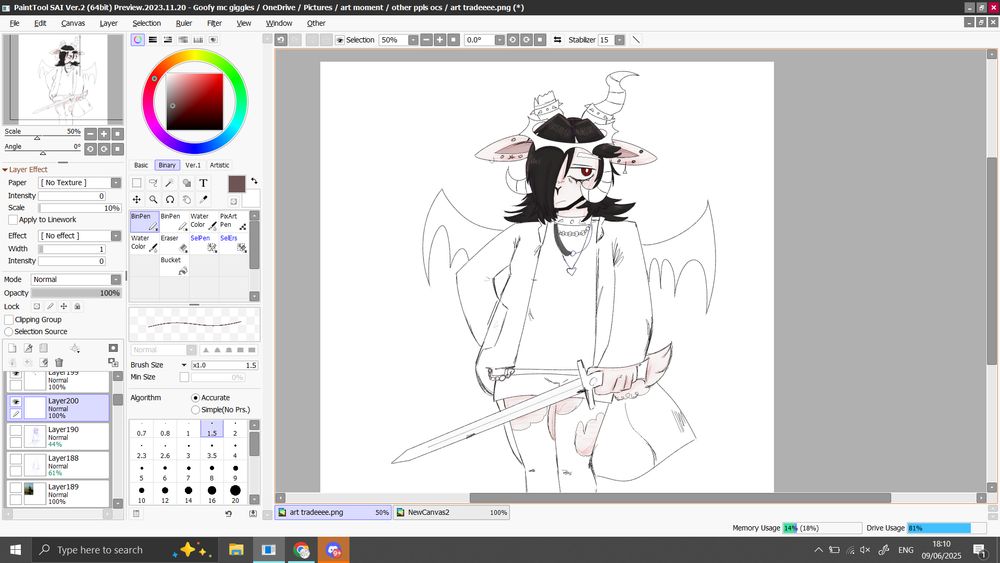Toggle the Min Size checkbox
The height and width of the screenshot is (563, 1000).
(184, 377)
